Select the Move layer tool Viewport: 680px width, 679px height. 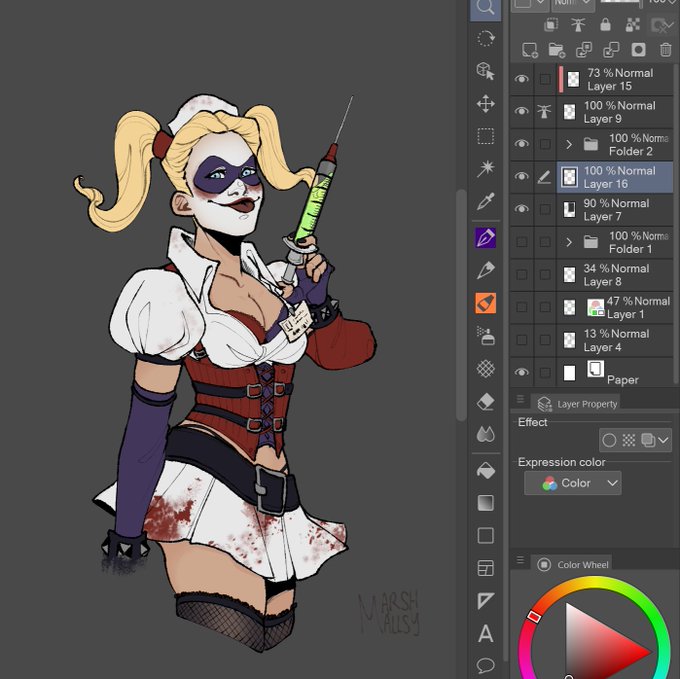485,104
